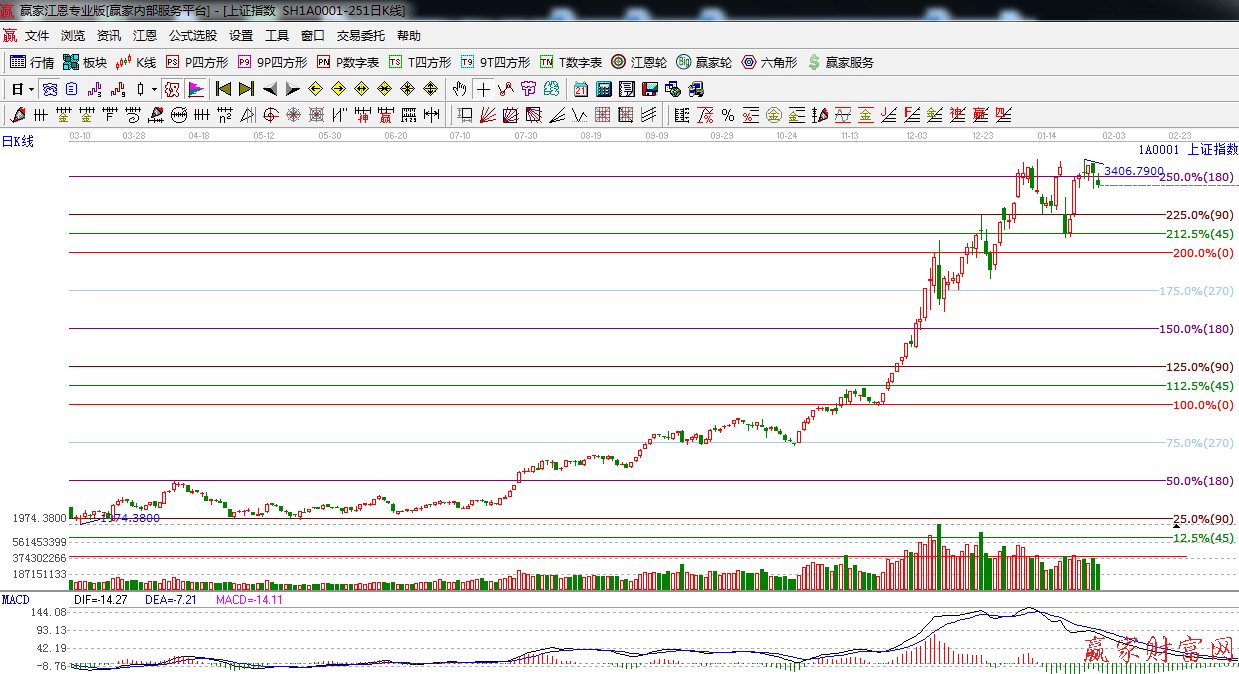Open the 公式选股 menu
The width and height of the screenshot is (1239, 674).
click(x=192, y=36)
